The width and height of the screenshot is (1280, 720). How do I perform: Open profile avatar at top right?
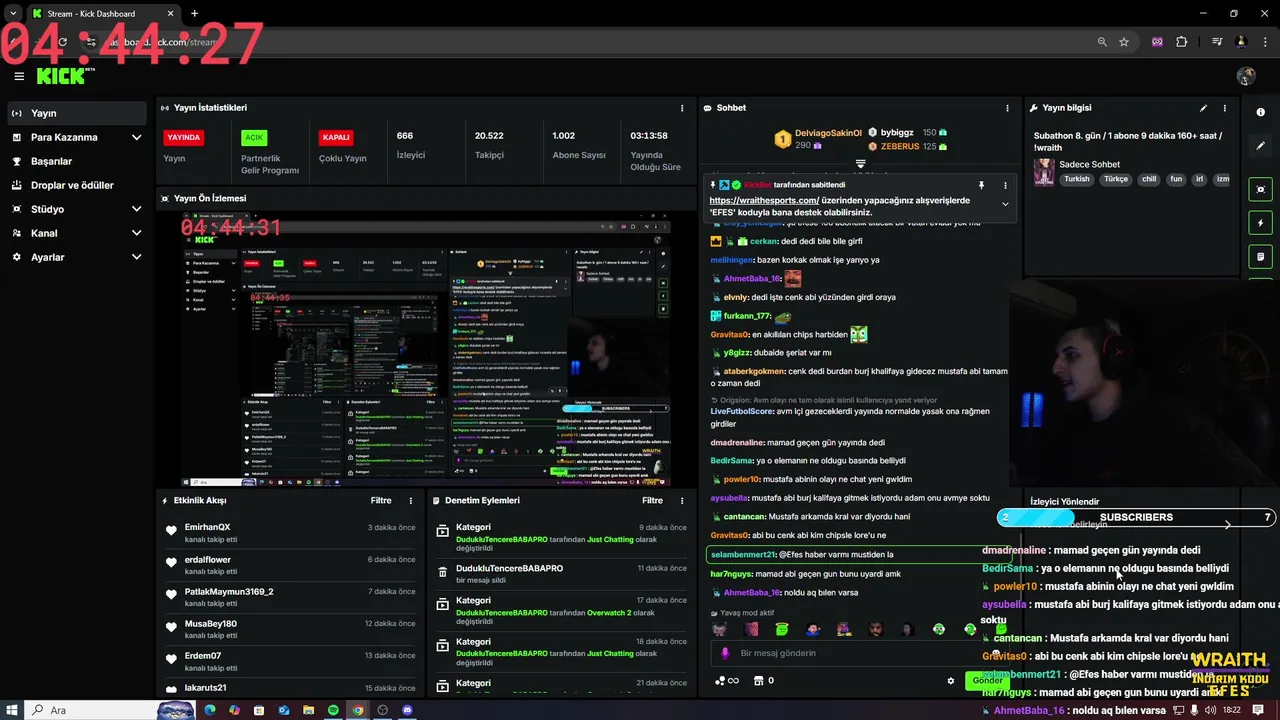coord(1246,76)
